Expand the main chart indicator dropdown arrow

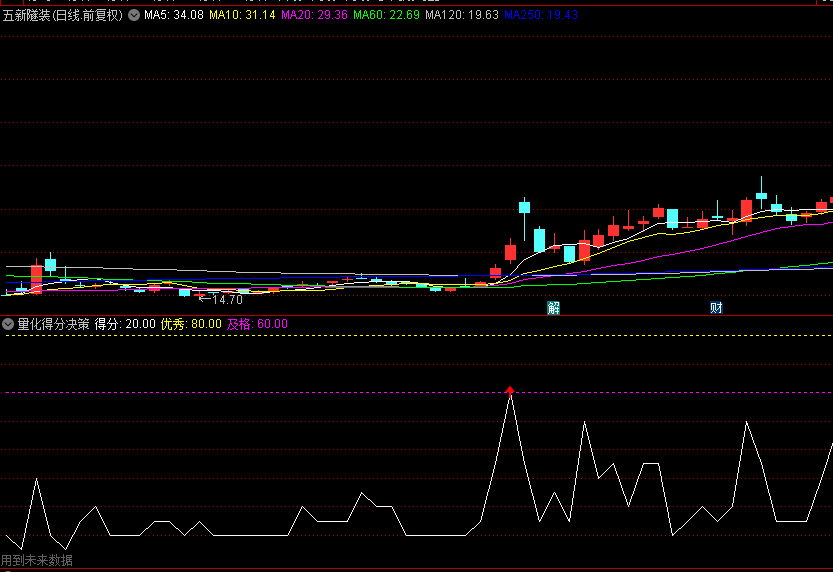(x=135, y=15)
